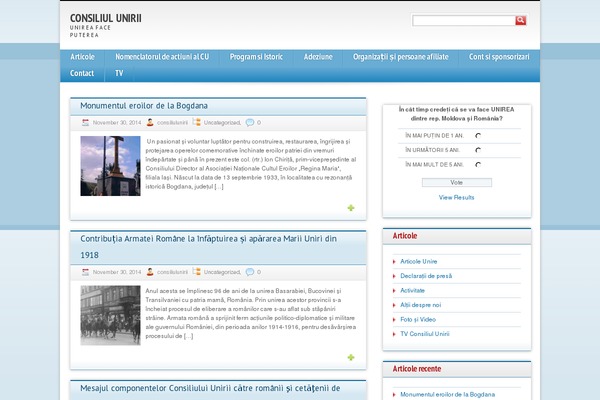The image size is (600, 400).
Task: Open article Contribuția Armatei Române la înfăptuirea
Action: pyautogui.click(x=209, y=247)
